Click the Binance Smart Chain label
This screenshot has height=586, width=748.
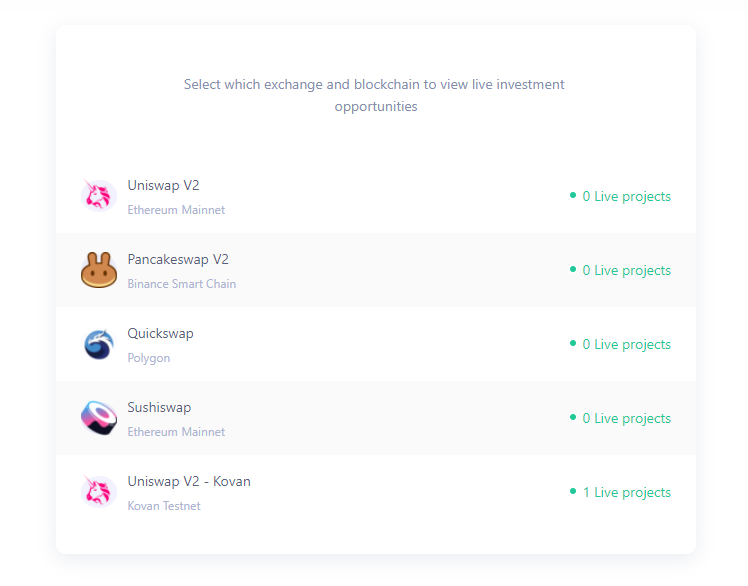(x=182, y=284)
